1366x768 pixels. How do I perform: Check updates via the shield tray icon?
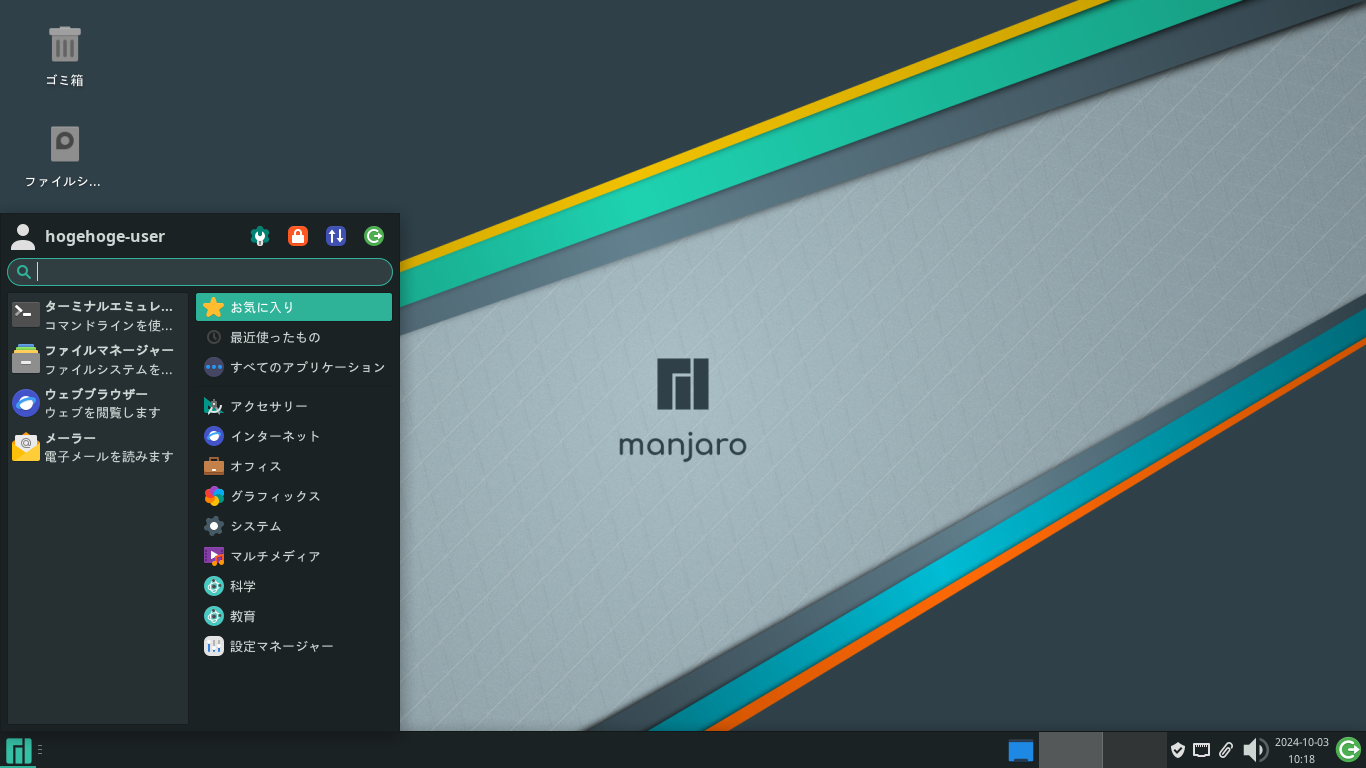1178,750
